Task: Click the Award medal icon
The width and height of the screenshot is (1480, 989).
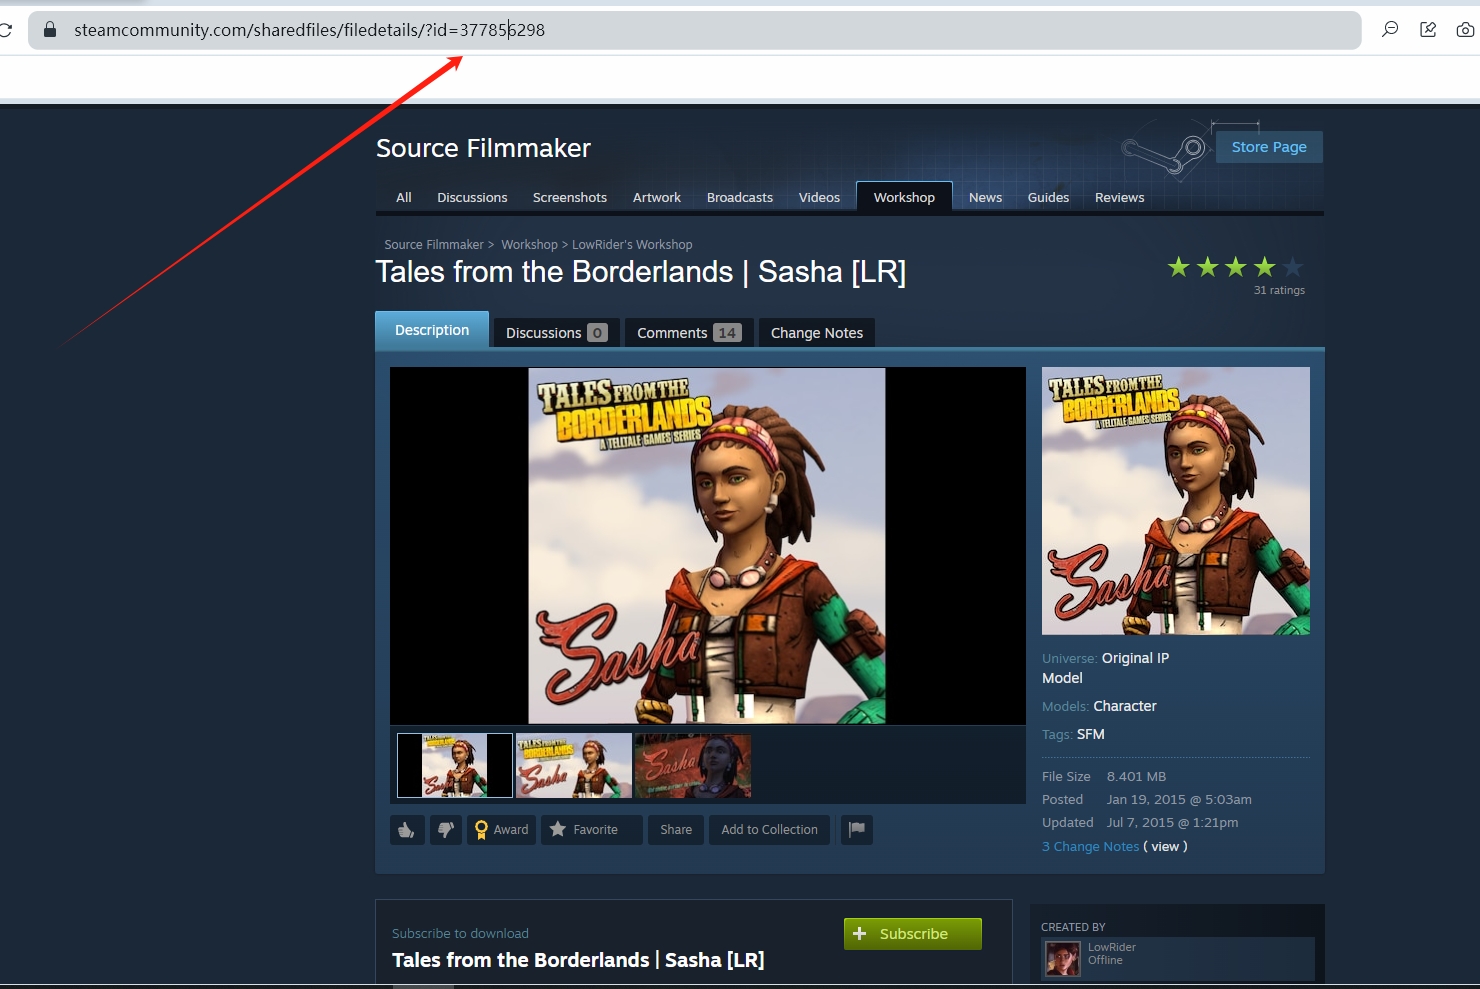Action: [x=483, y=829]
